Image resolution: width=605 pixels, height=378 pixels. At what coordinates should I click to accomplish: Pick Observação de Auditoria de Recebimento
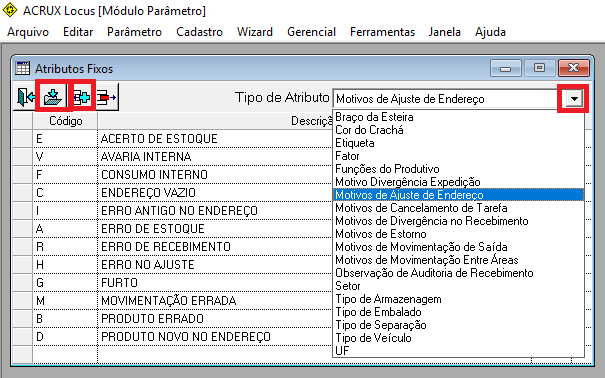pyautogui.click(x=458, y=273)
